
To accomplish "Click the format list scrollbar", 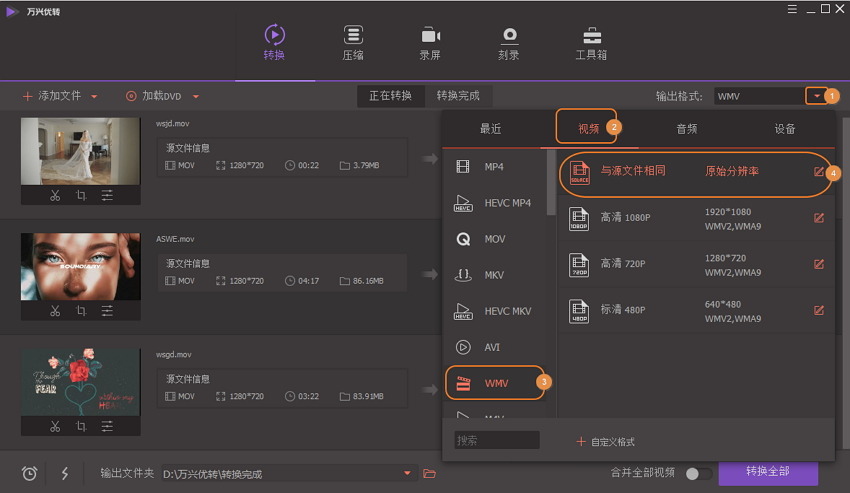I will click(551, 183).
